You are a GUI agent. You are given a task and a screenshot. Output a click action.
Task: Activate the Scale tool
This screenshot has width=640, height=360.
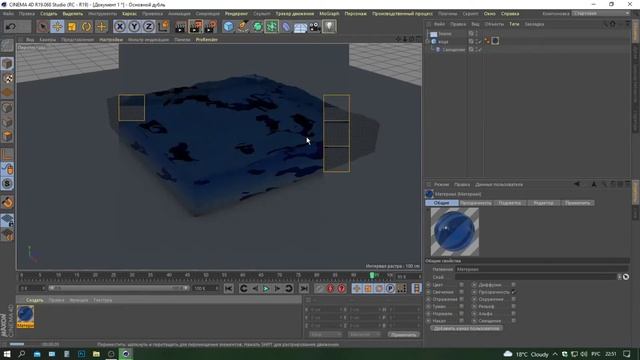click(72, 27)
